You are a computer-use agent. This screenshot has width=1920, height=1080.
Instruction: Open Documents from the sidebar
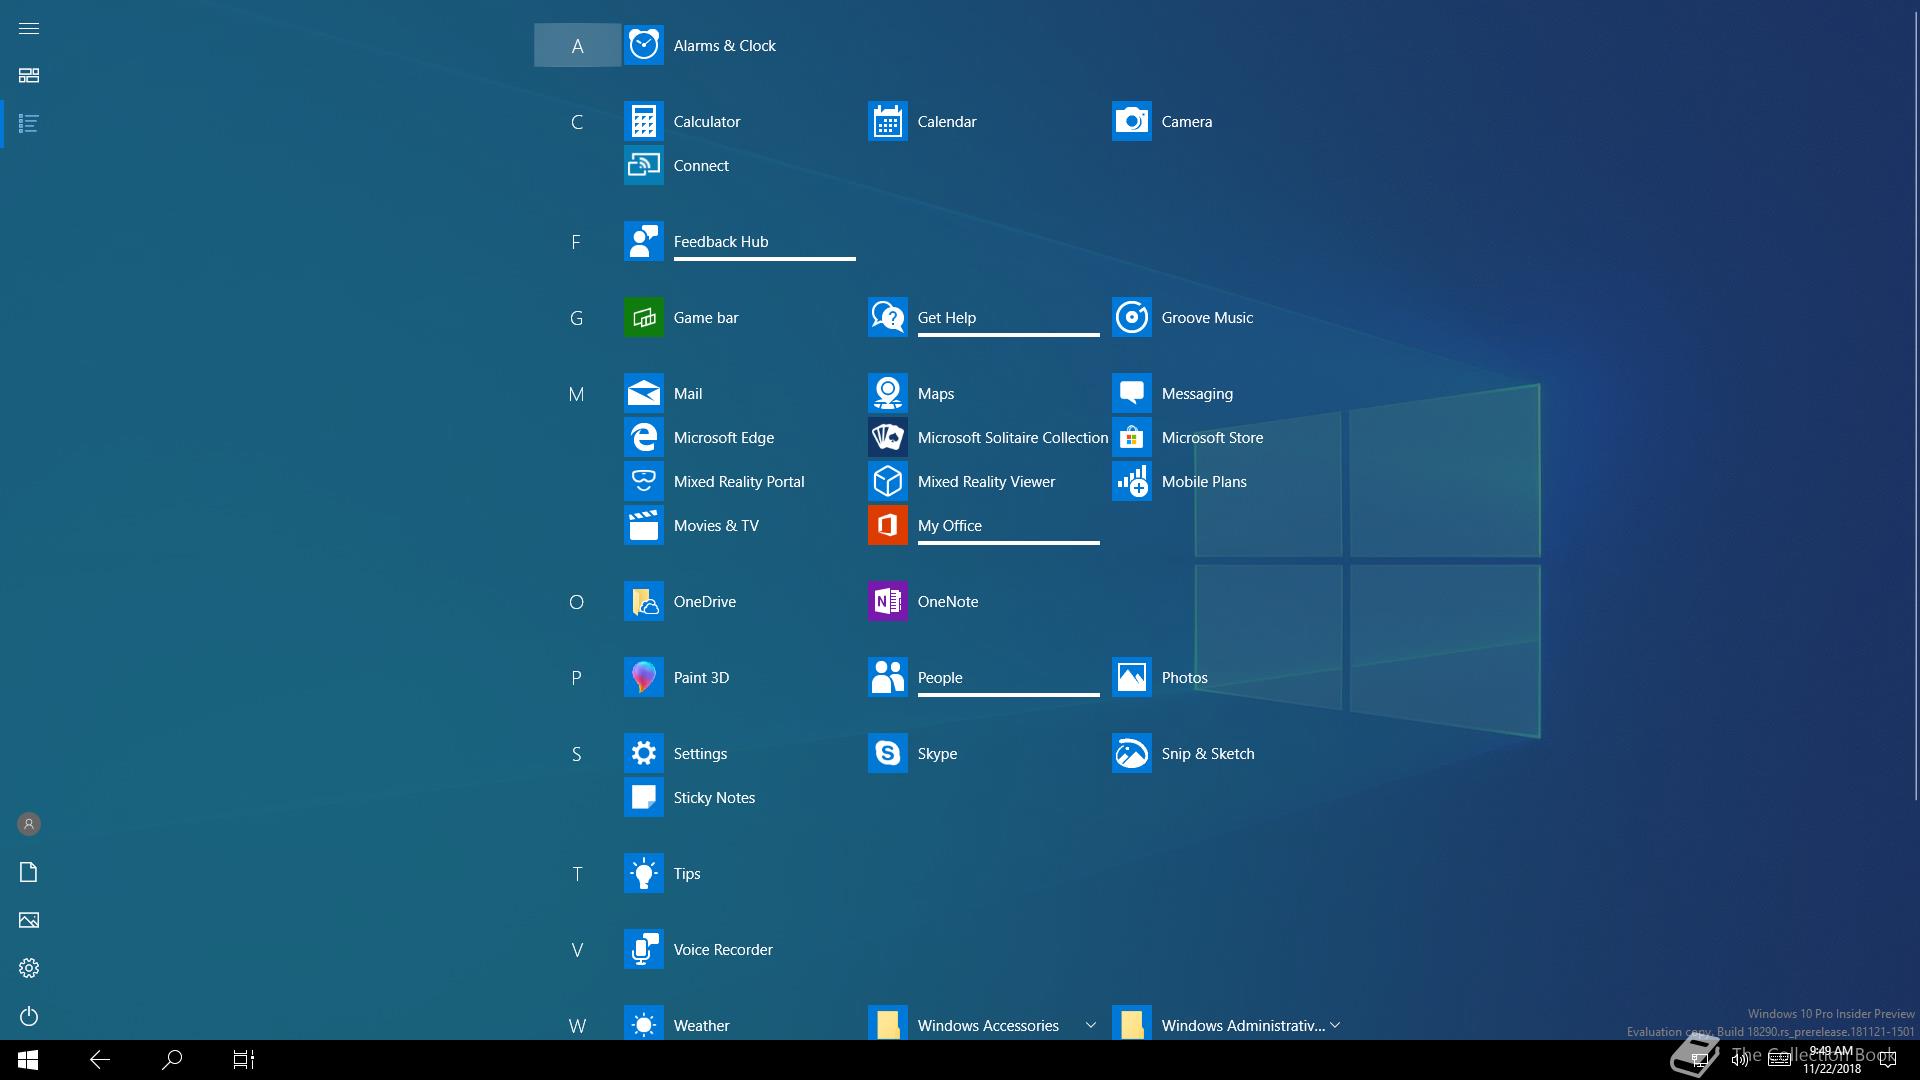click(29, 872)
